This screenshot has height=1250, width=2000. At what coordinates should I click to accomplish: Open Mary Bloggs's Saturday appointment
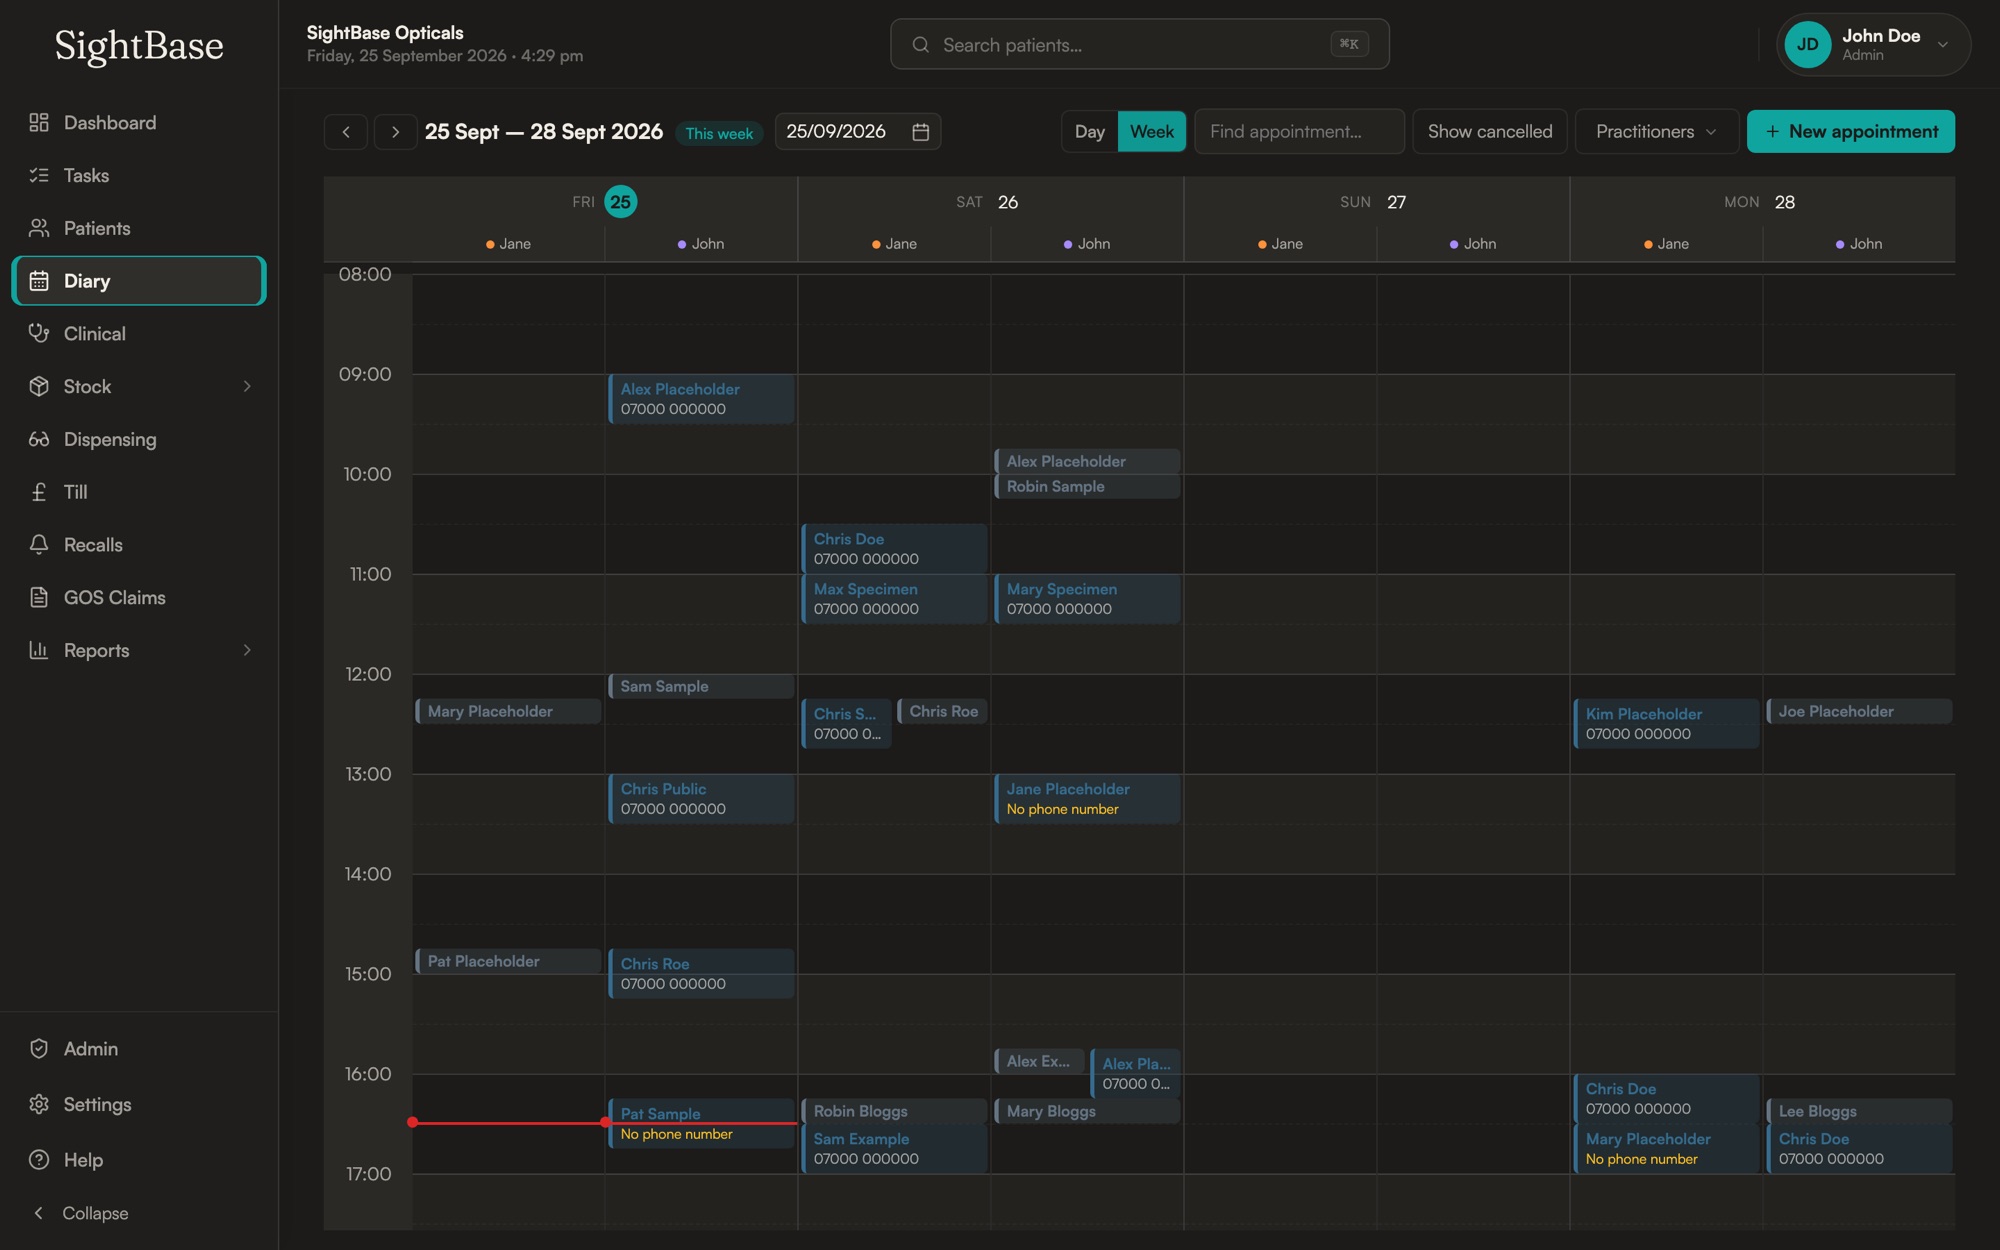click(1087, 1111)
